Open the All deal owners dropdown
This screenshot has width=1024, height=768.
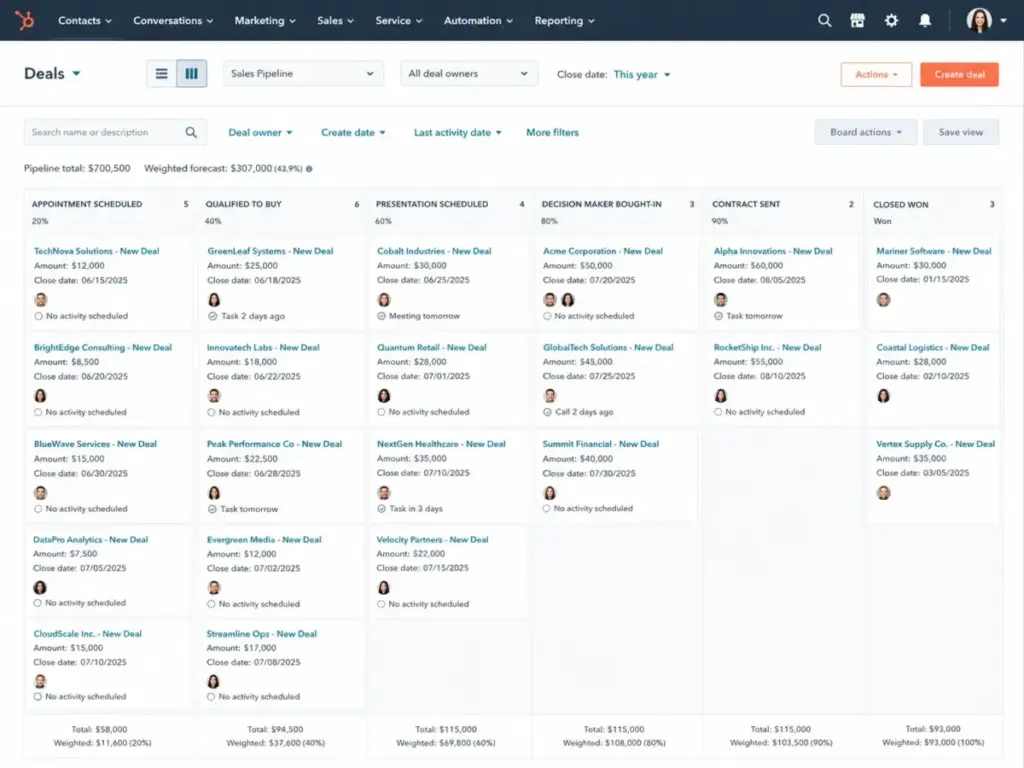point(469,74)
